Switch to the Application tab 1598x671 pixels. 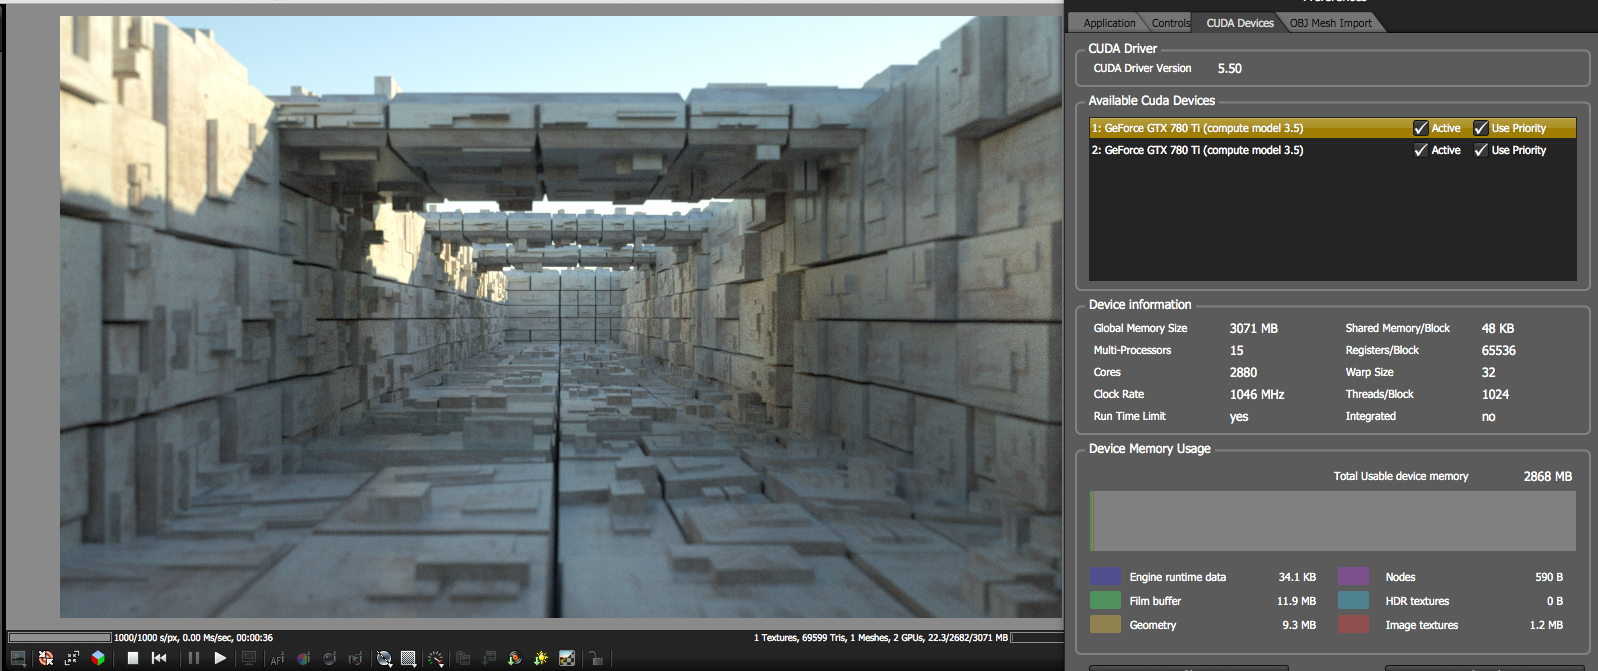pos(1109,23)
